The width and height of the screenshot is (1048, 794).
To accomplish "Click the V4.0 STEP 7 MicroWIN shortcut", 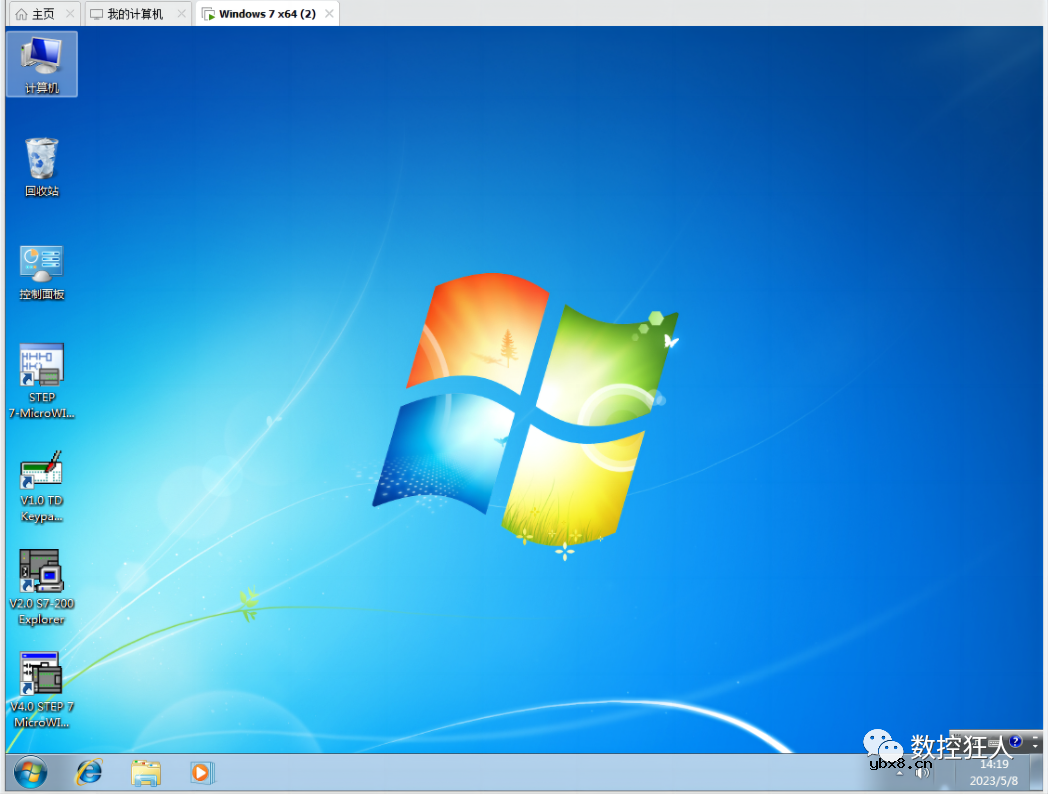I will [x=41, y=689].
